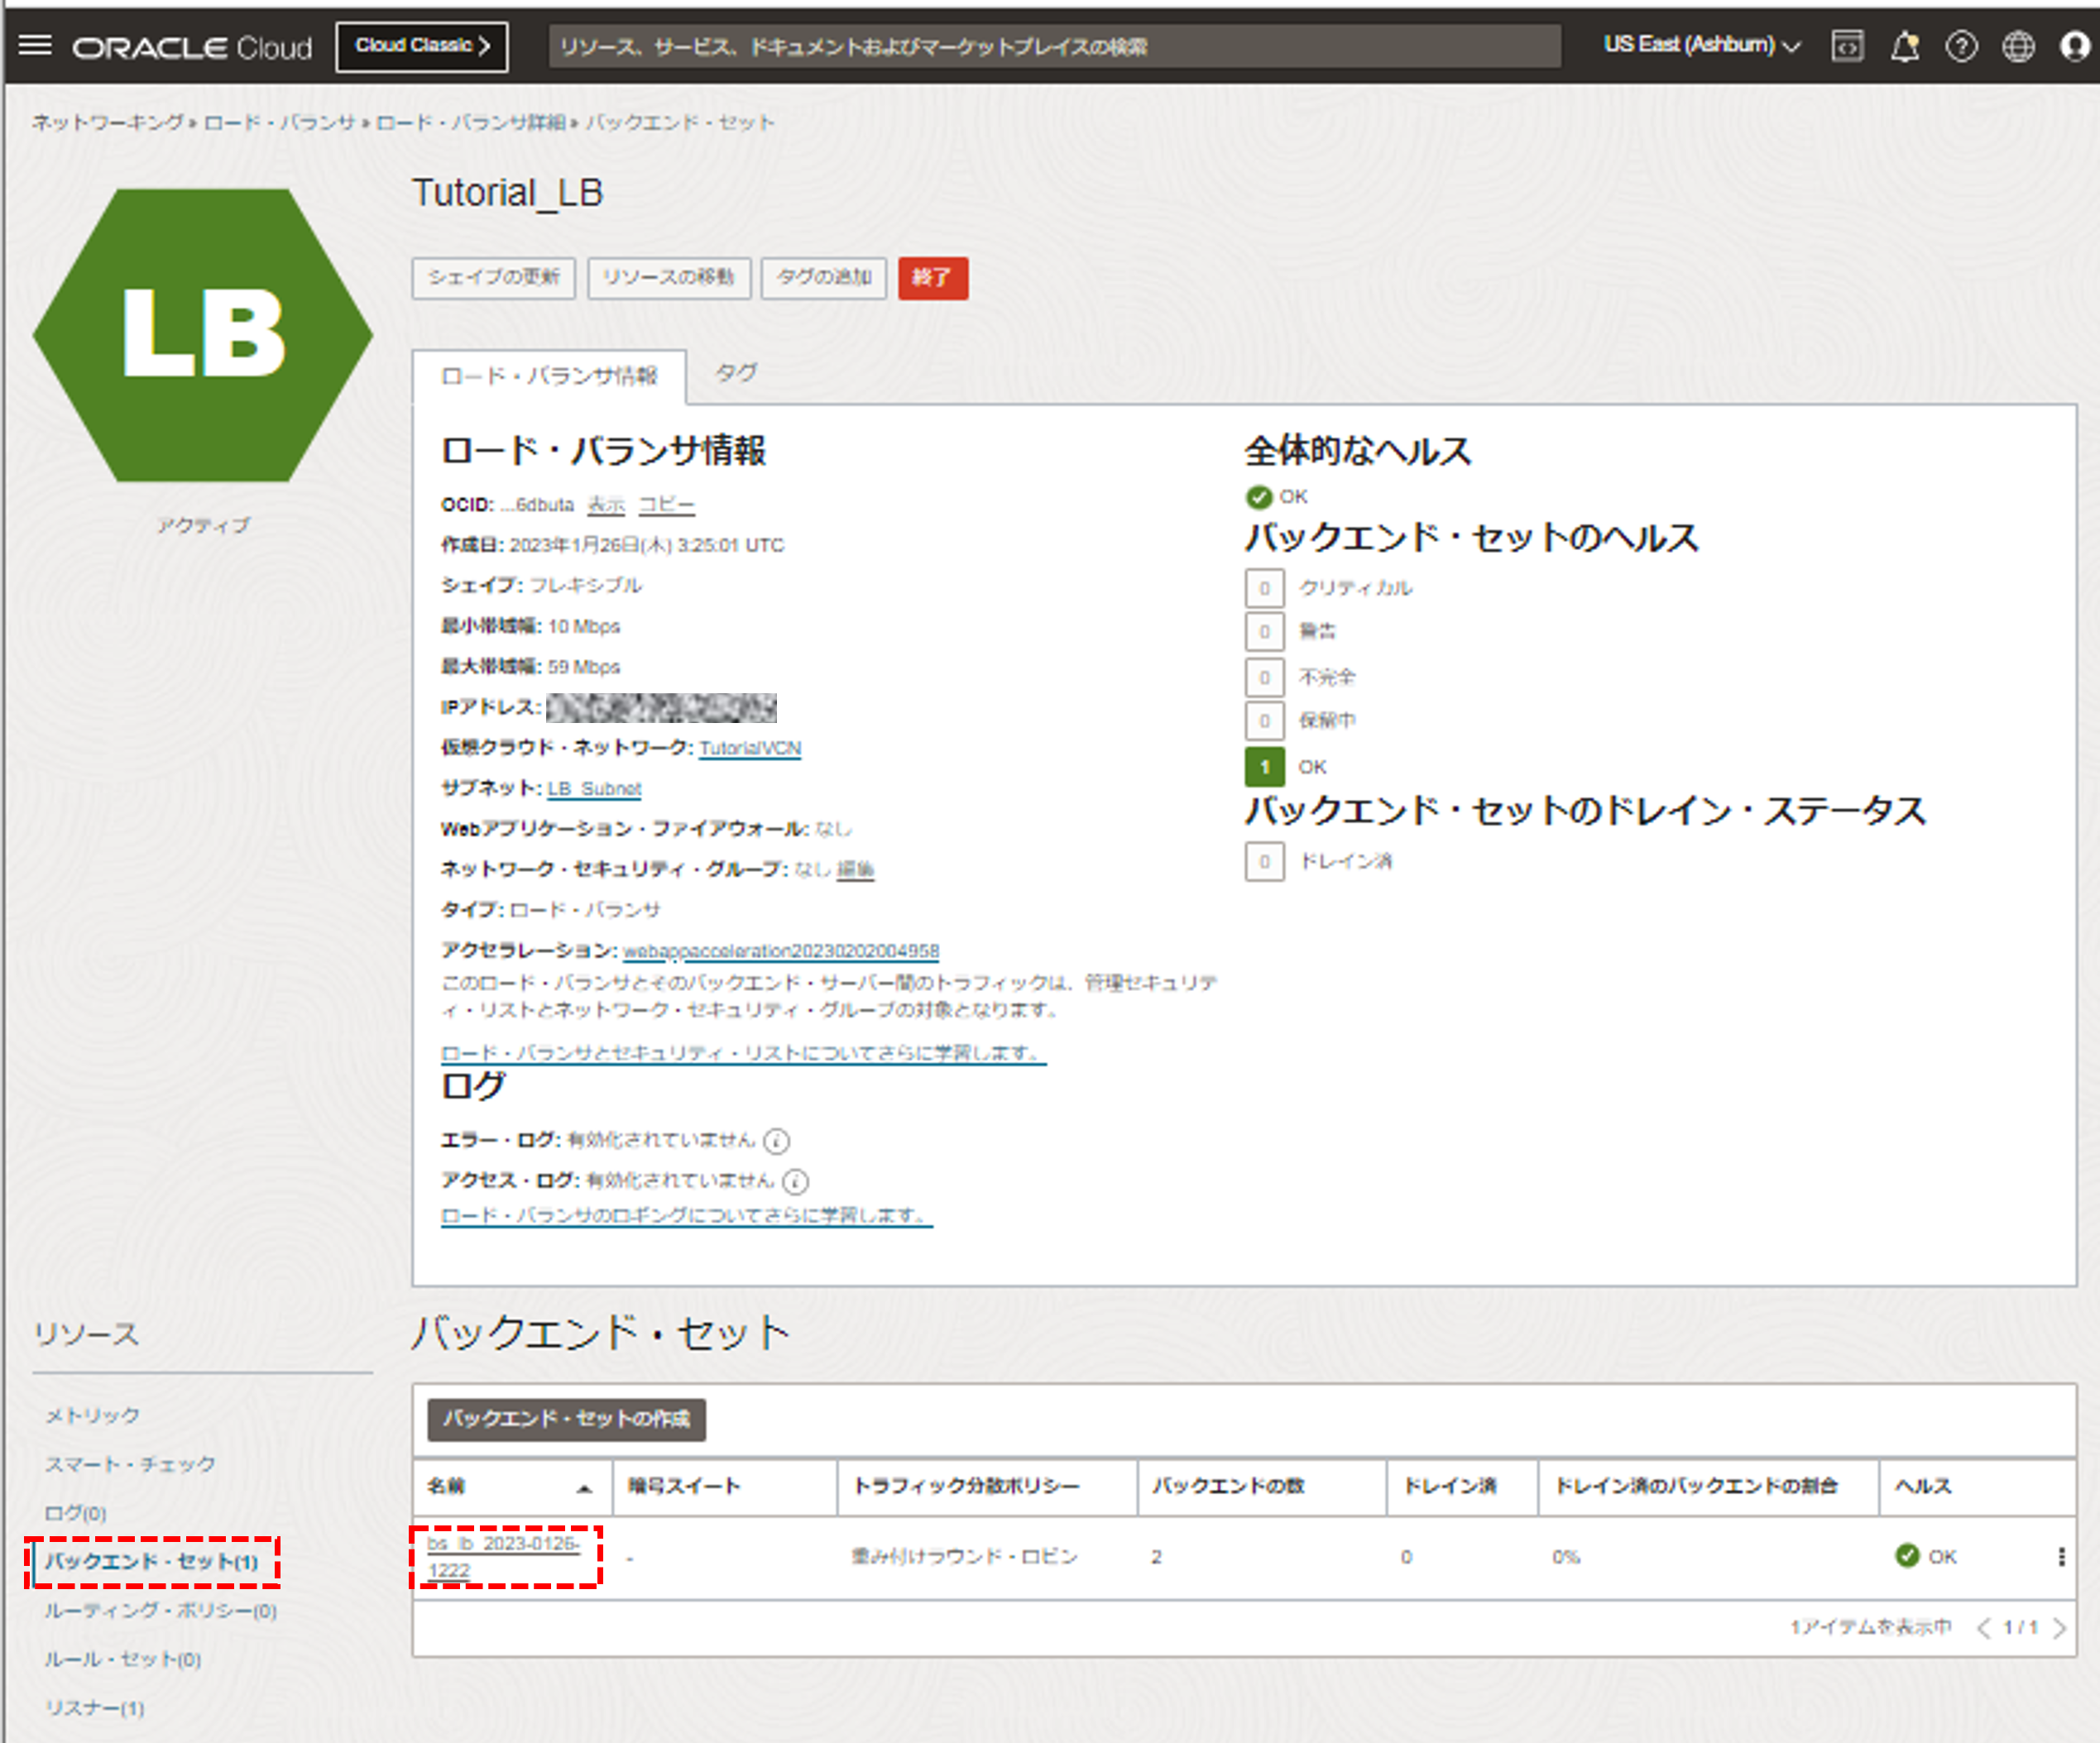The width and height of the screenshot is (2100, 1743).
Task: Open the Tutorial/VCN network link
Action: 751,748
